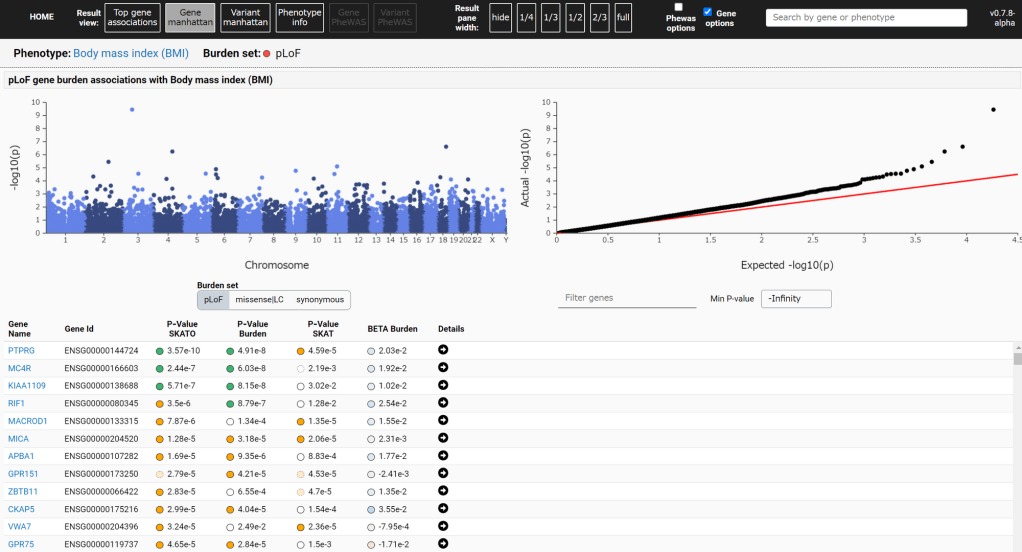The image size is (1022, 552).
Task: Click details arrow for GPR151 row
Action: coord(443,473)
